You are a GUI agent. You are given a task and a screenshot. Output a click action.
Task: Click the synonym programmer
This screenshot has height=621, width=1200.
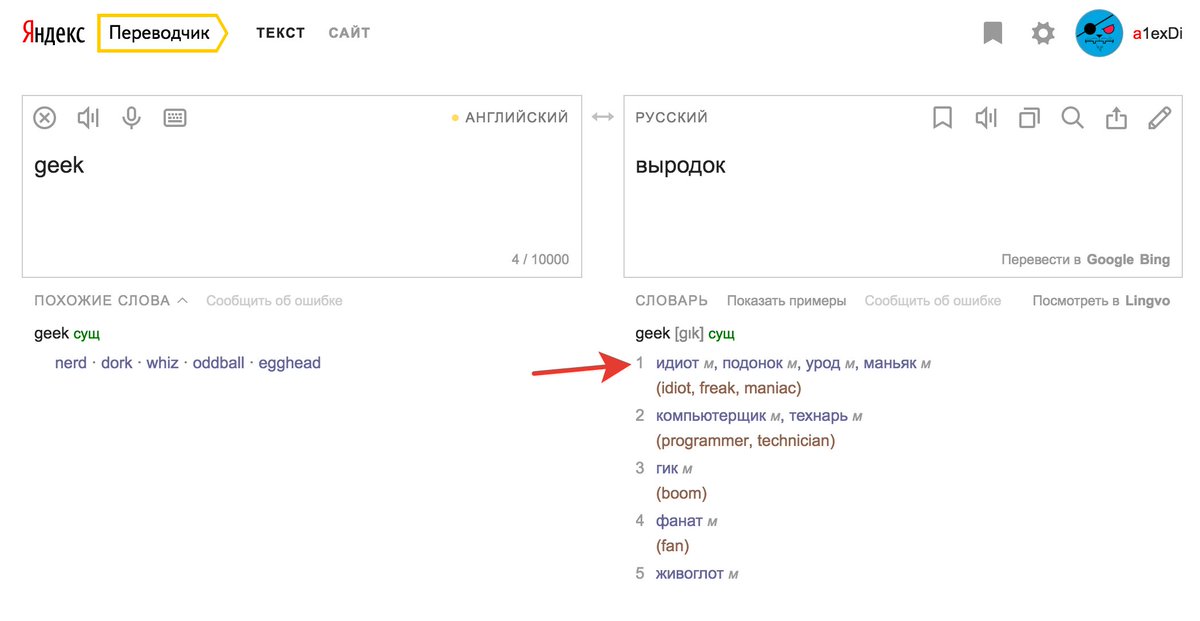coord(704,440)
